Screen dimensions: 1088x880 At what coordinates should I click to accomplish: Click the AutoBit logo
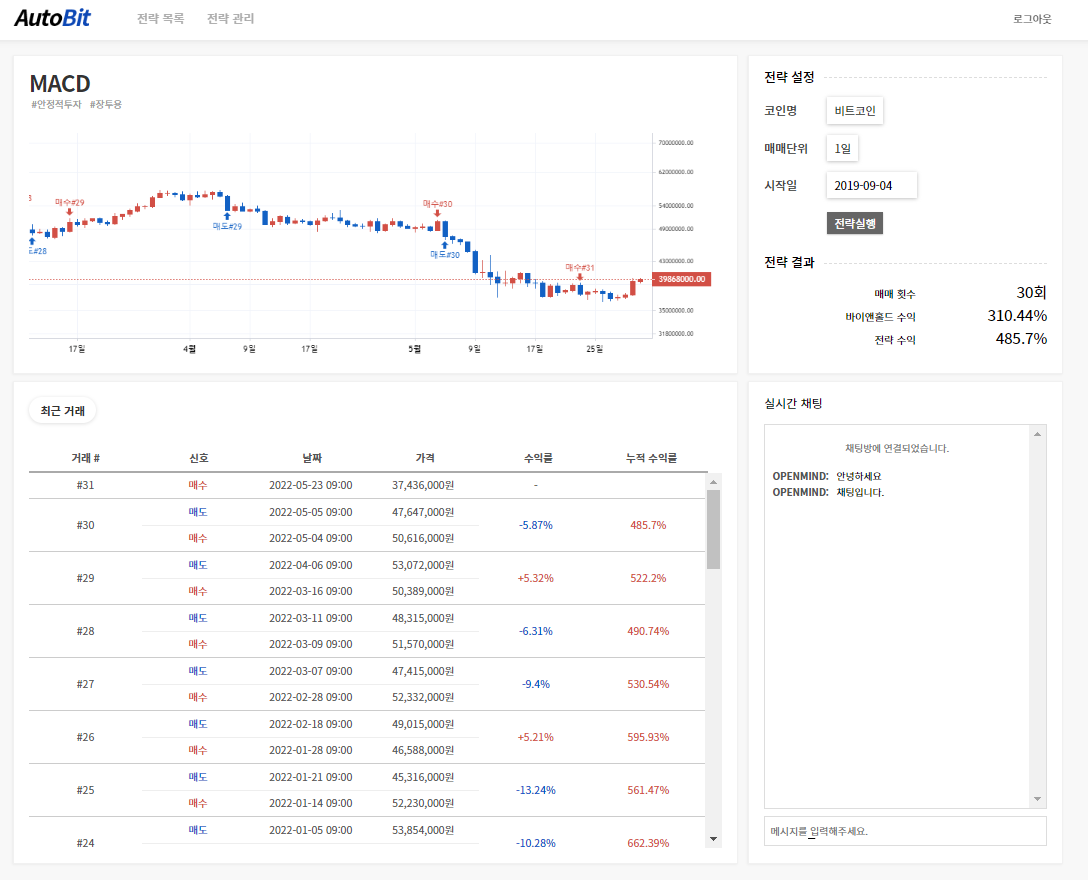click(53, 18)
